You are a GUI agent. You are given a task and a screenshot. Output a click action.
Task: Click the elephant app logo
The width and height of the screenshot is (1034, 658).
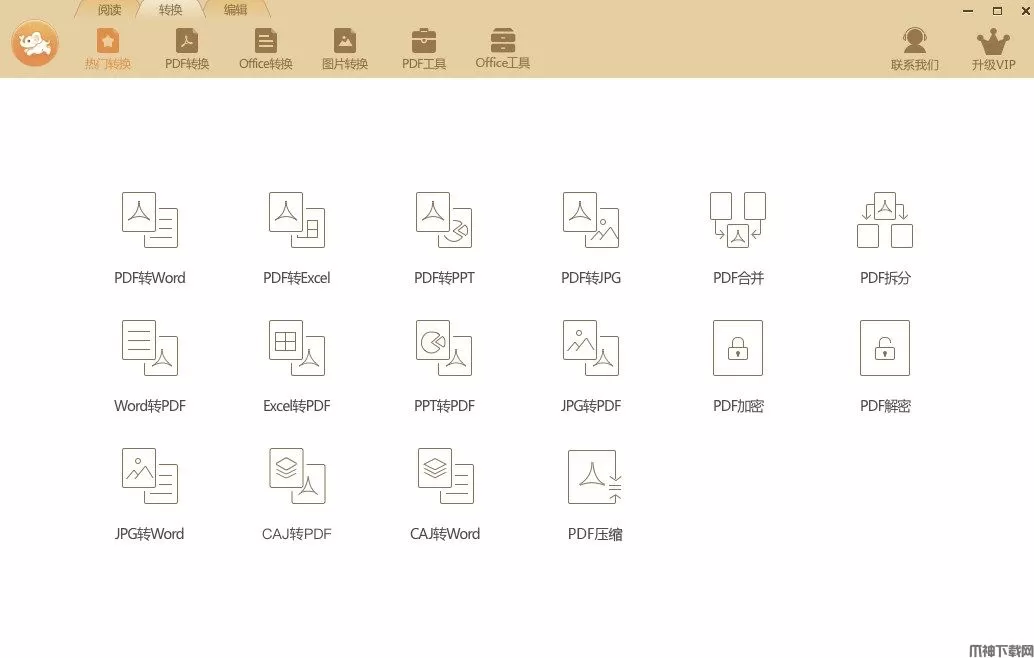(35, 43)
